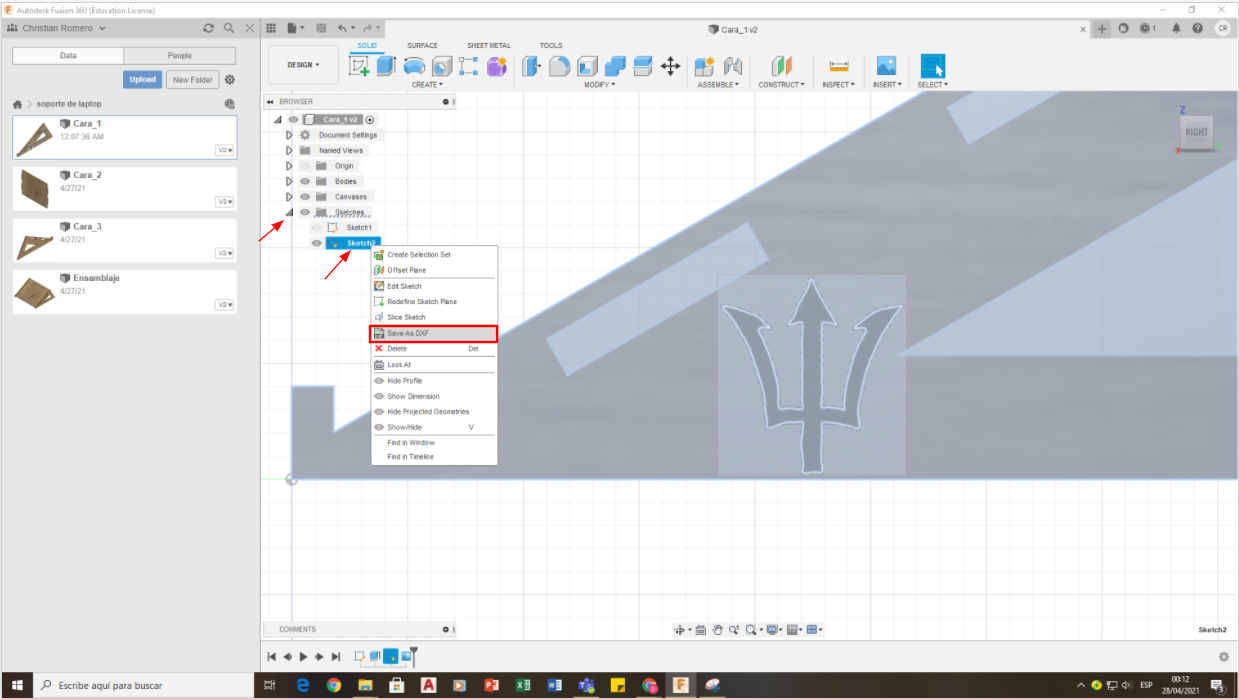Switch to the TOOLS tab
Image resolution: width=1239 pixels, height=699 pixels.
(551, 45)
